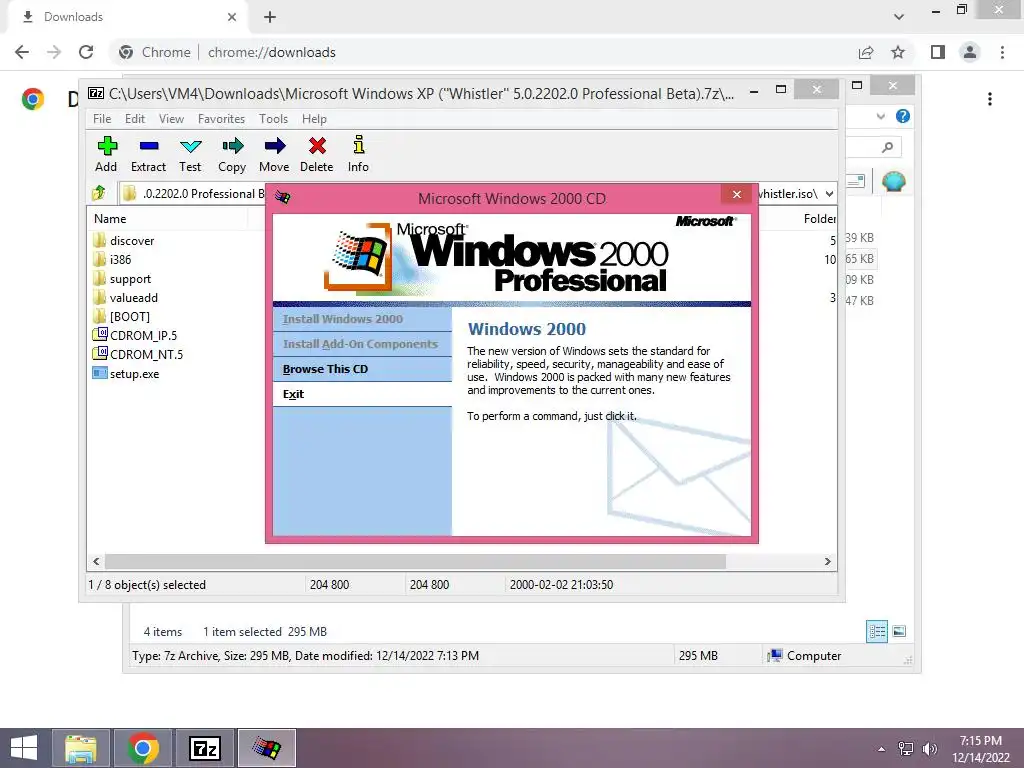
Task: Sort by the Name column header
Action: (x=167, y=219)
